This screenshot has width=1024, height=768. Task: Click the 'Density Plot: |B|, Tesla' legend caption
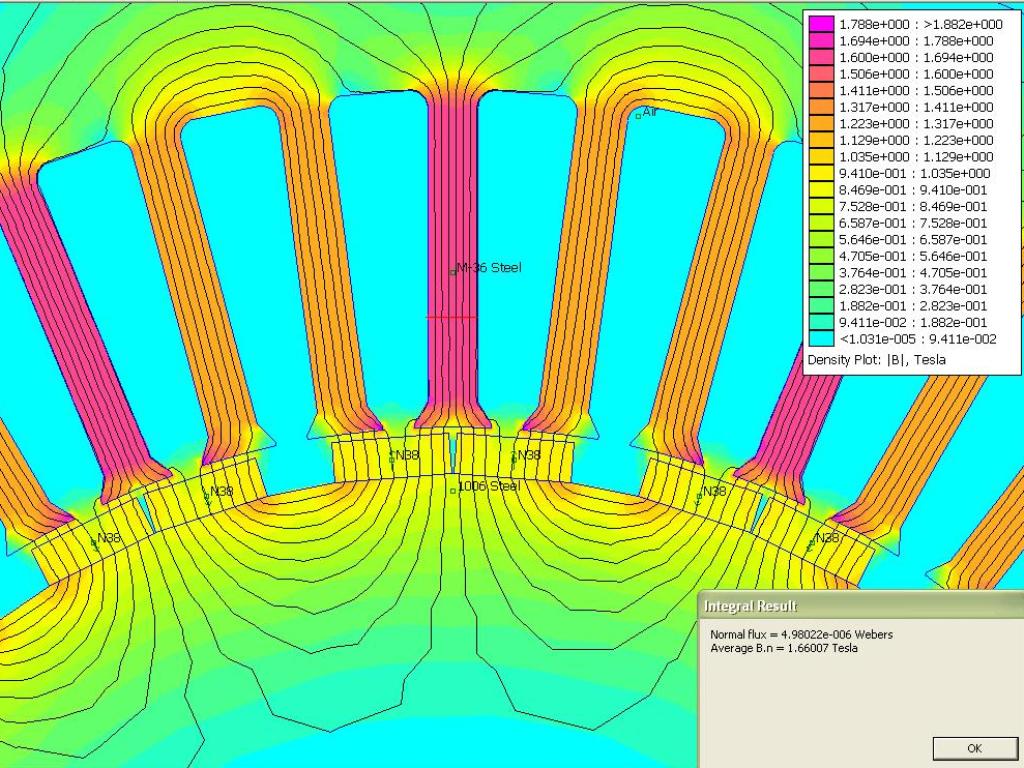pos(876,359)
